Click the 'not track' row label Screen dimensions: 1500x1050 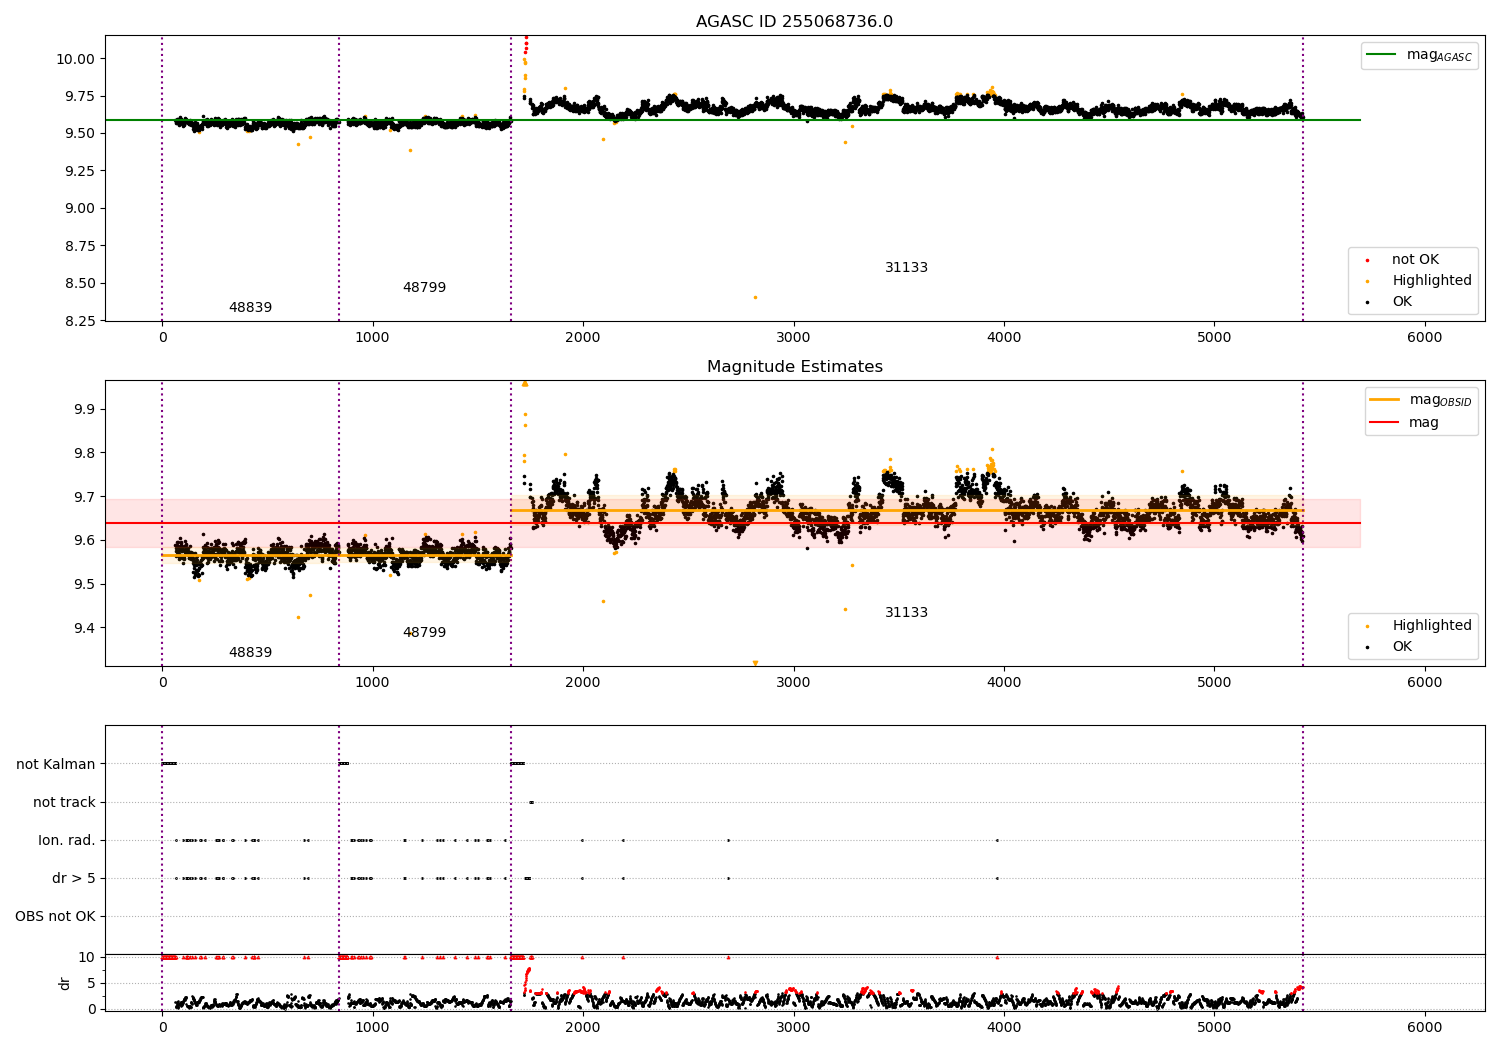[64, 802]
